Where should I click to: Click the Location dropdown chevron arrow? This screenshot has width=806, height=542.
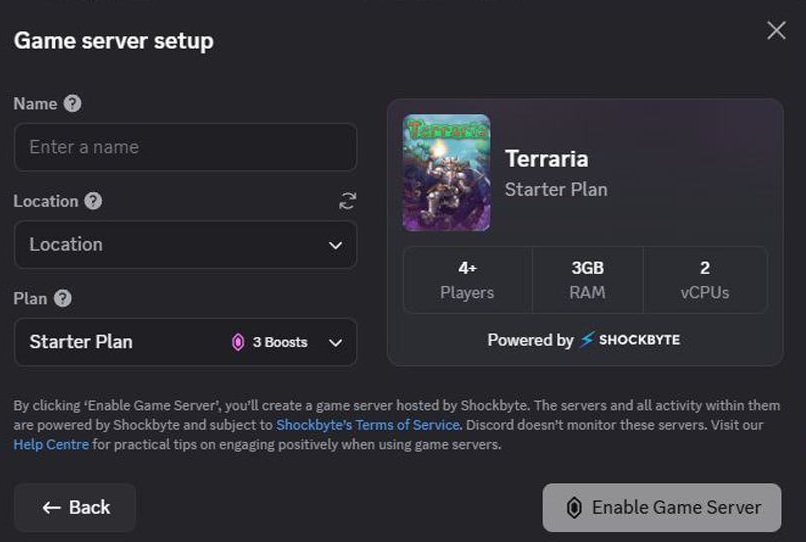click(336, 245)
